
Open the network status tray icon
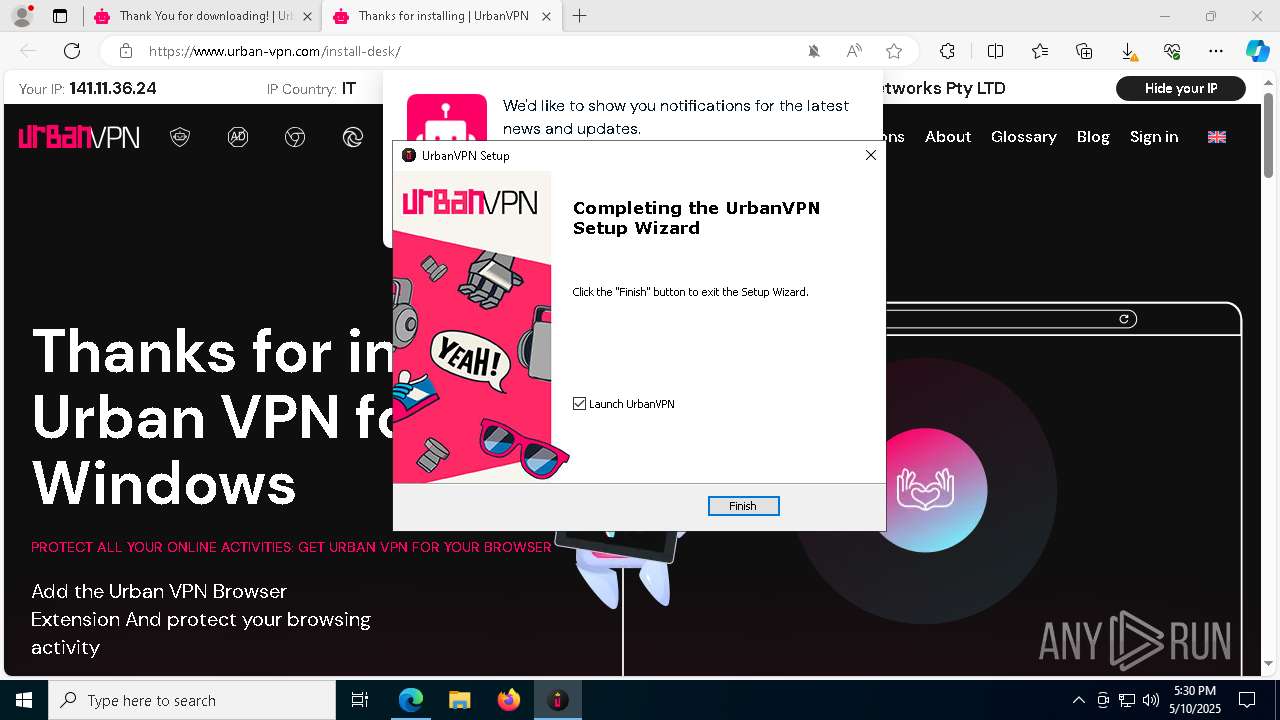pos(1127,700)
